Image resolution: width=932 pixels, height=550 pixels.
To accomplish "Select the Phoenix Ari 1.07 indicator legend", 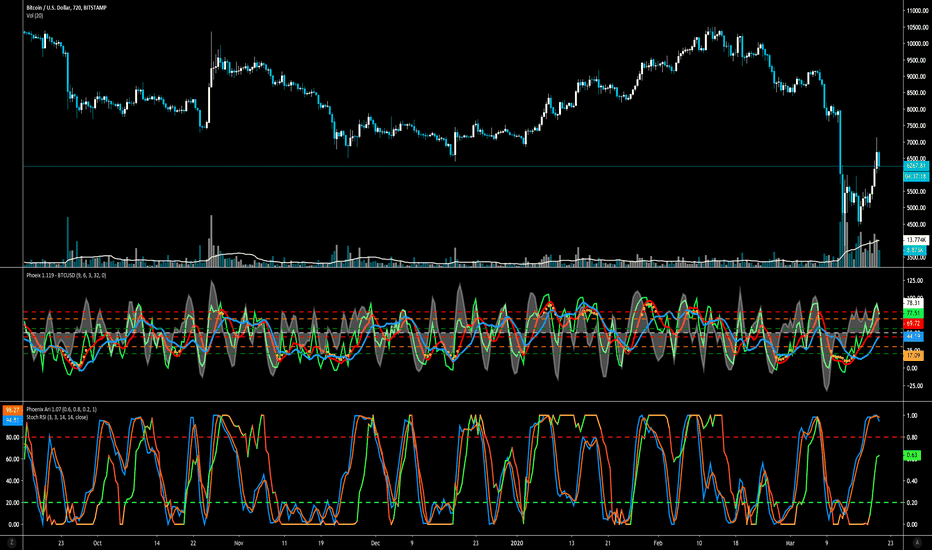I will point(61,409).
